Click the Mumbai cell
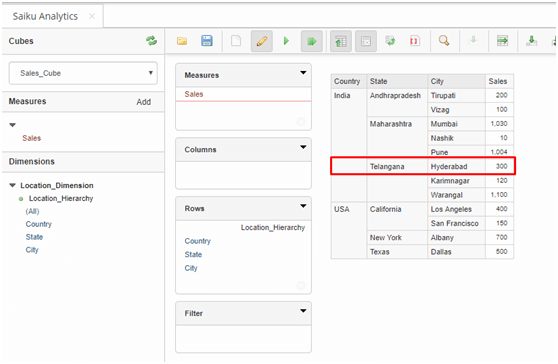The height and width of the screenshot is (364, 558). 457,124
